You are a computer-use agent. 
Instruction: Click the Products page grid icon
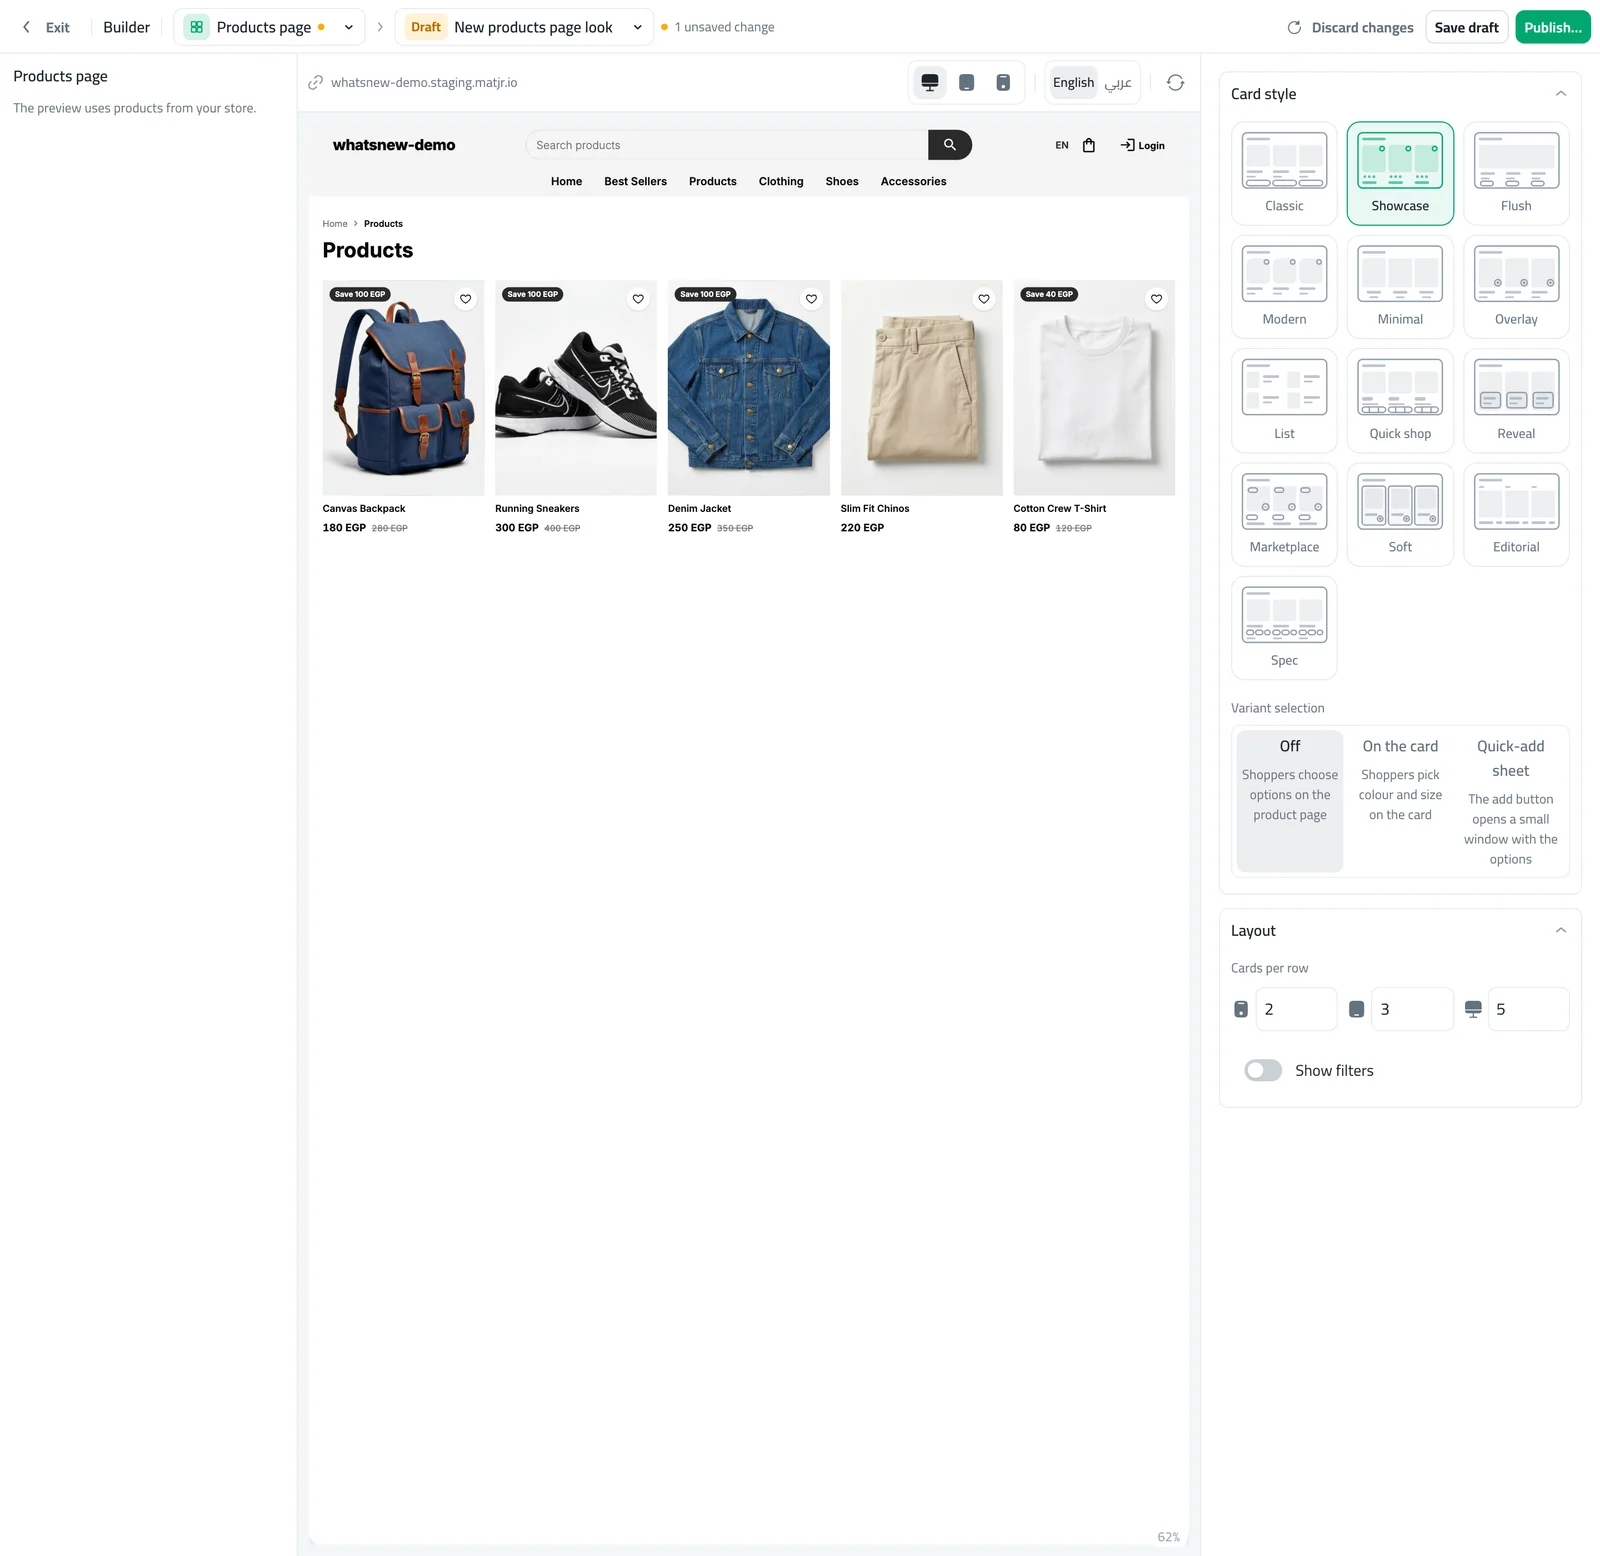196,27
